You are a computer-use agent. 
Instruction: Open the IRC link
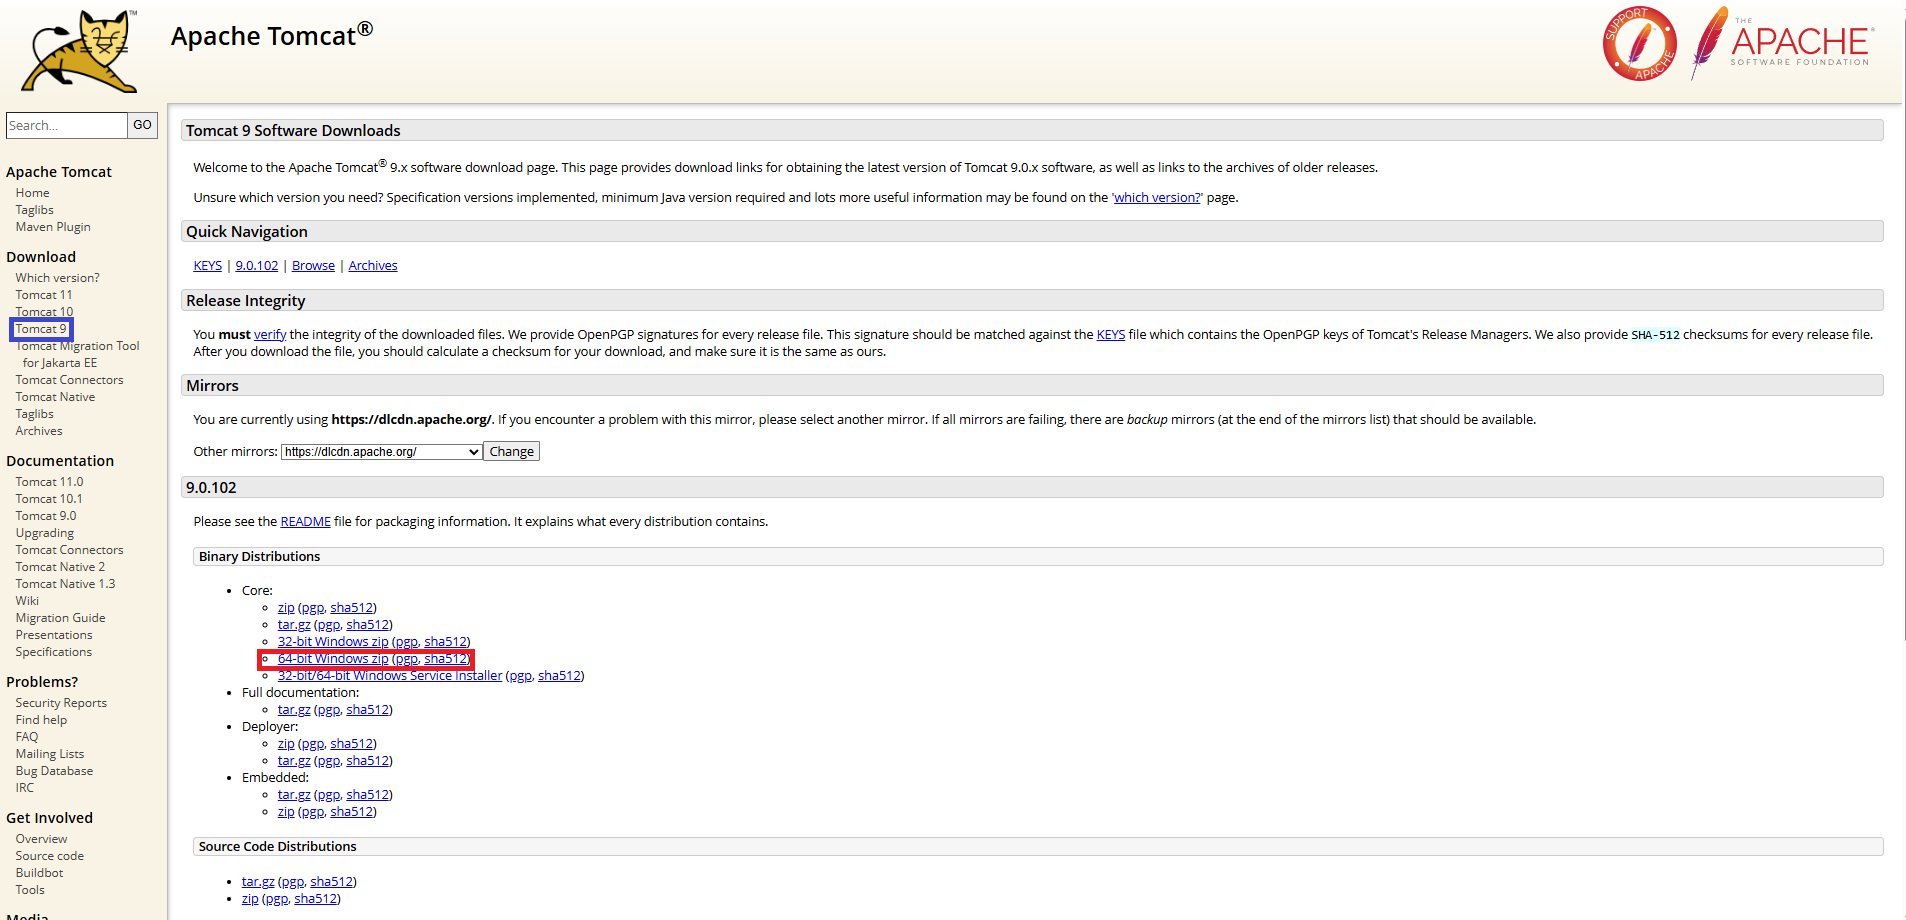click(25, 788)
